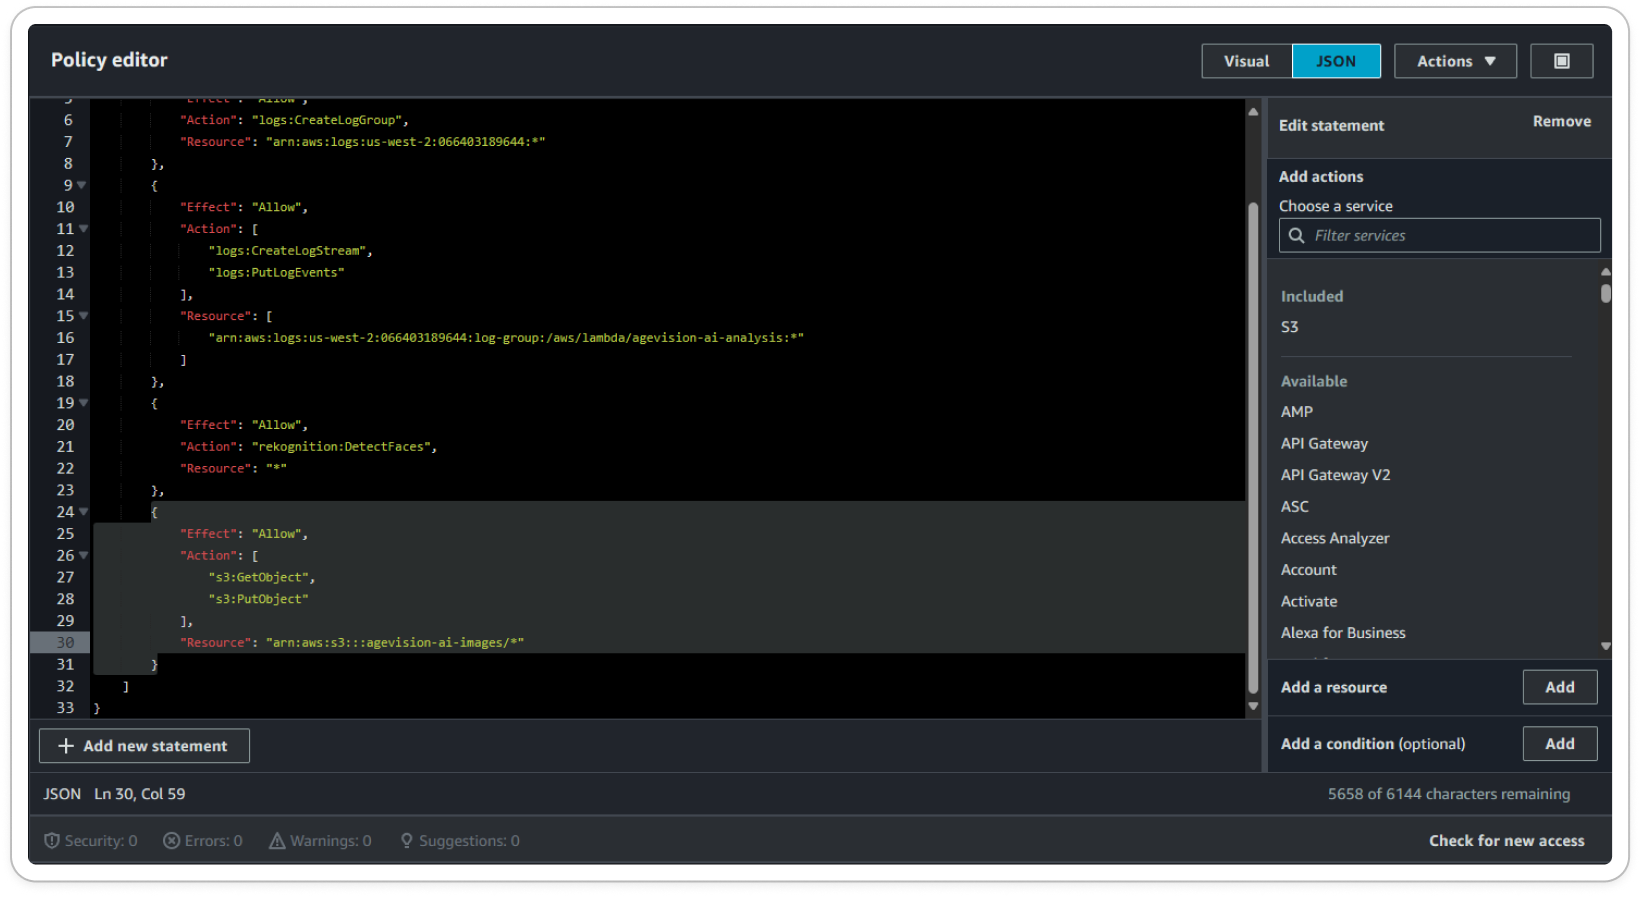The height and width of the screenshot is (897, 1641).
Task: Collapse the fold arrow at line 26
Action: pos(83,555)
